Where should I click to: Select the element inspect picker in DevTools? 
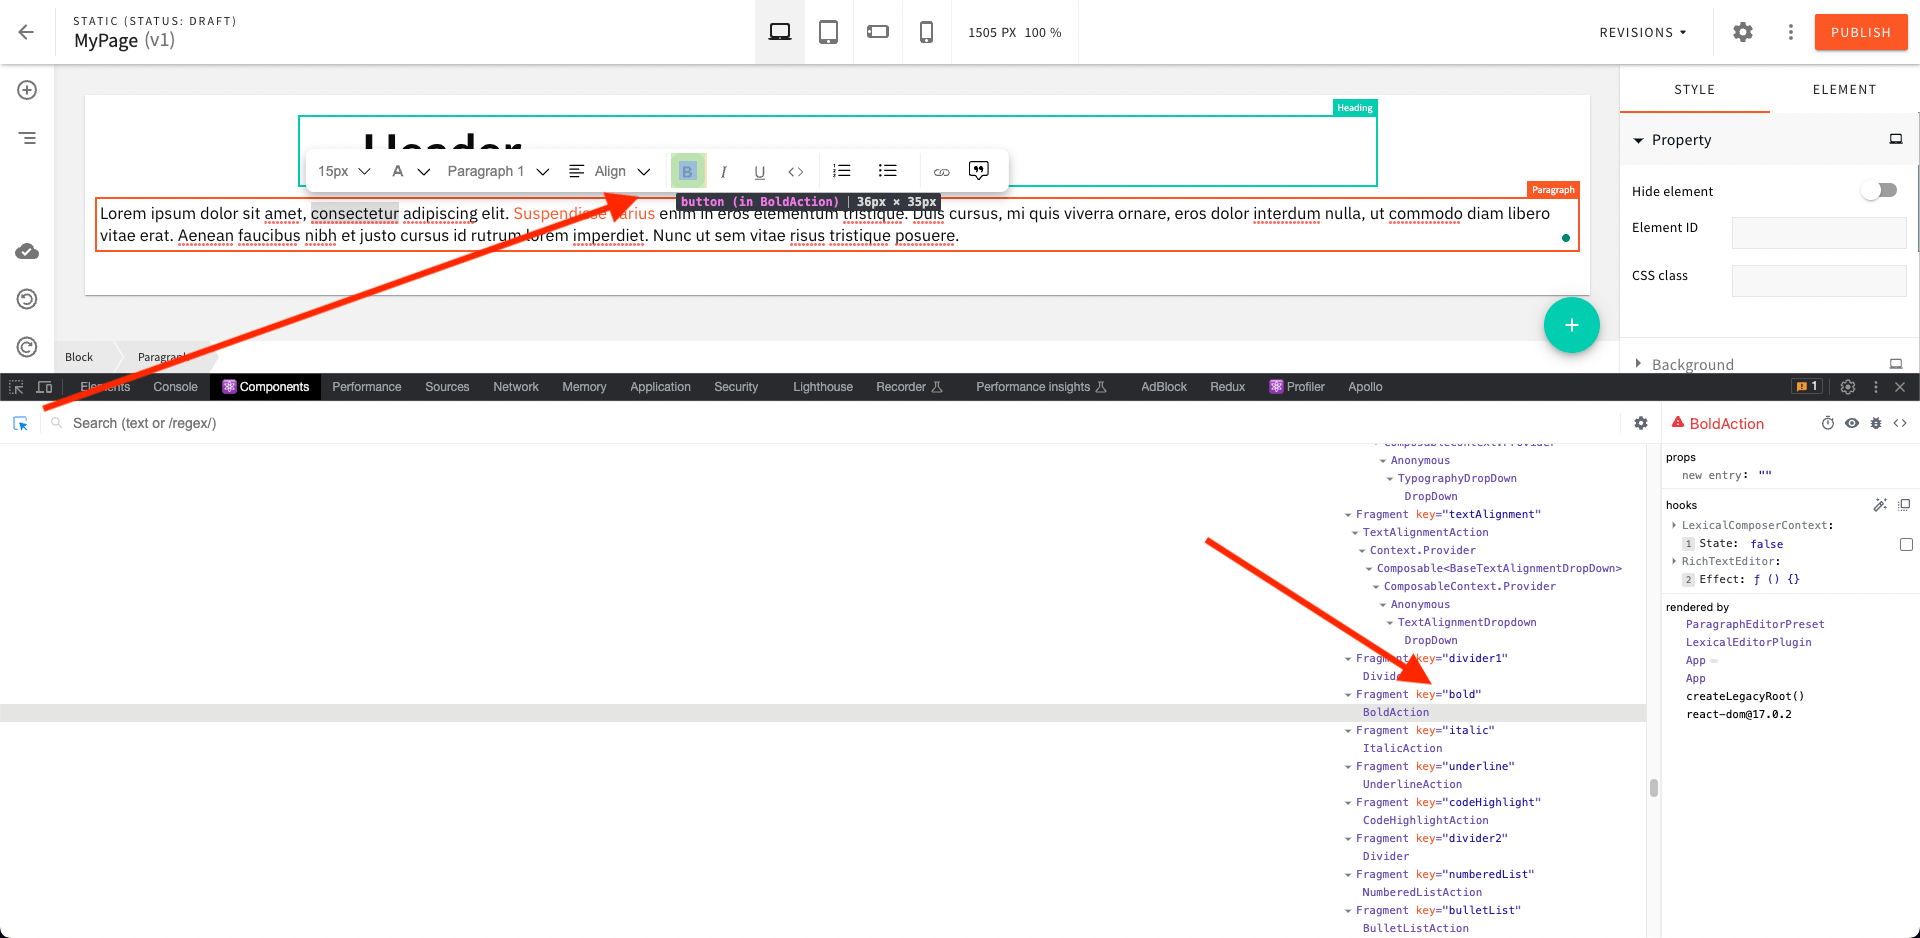(20, 423)
